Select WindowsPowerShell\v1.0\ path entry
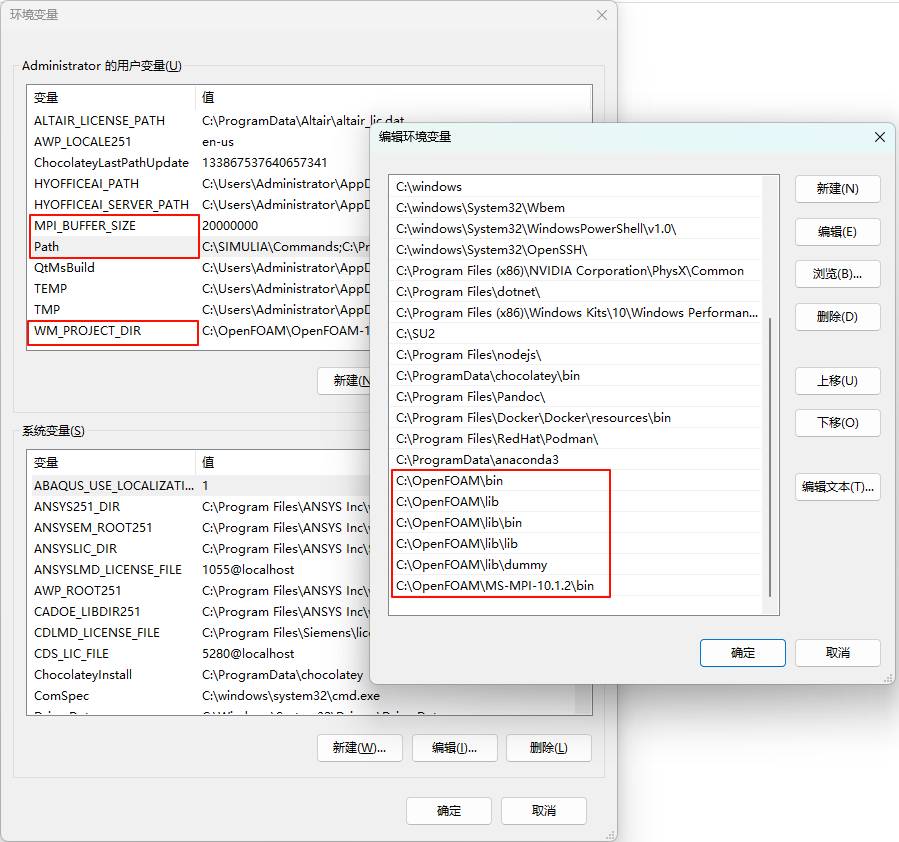The height and width of the screenshot is (842, 899). tap(576, 229)
